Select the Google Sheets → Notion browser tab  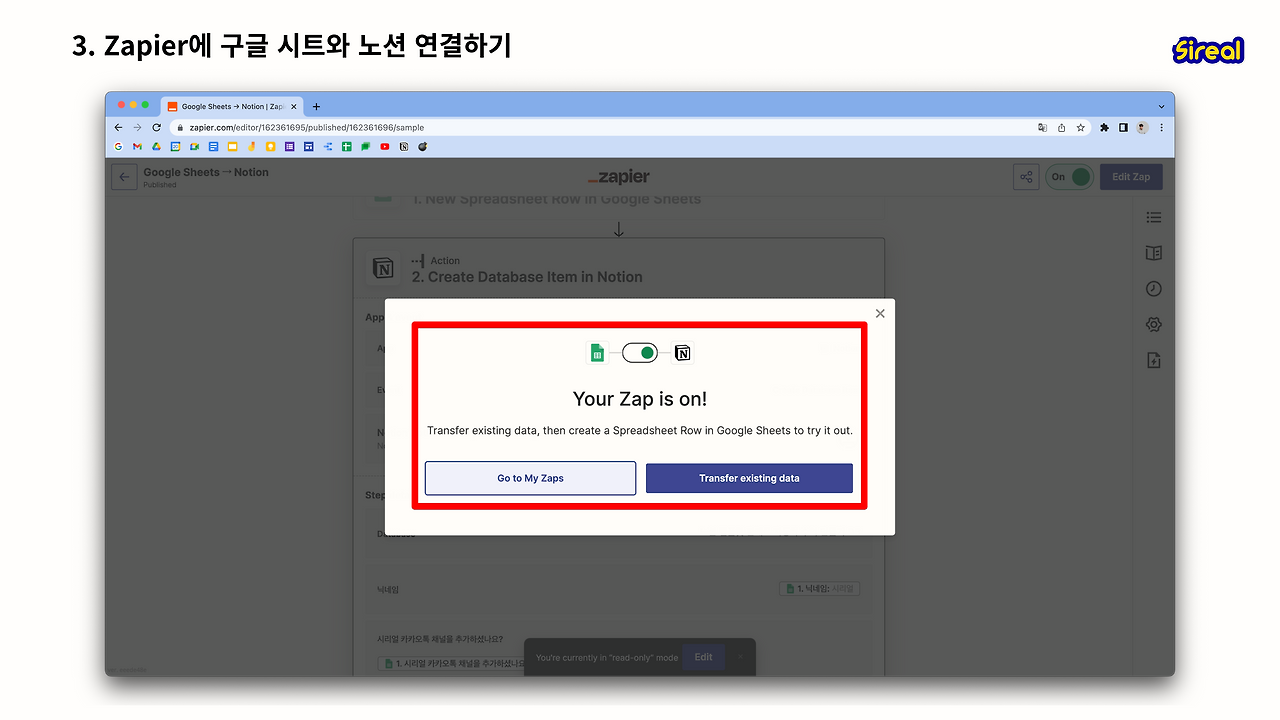[x=231, y=106]
